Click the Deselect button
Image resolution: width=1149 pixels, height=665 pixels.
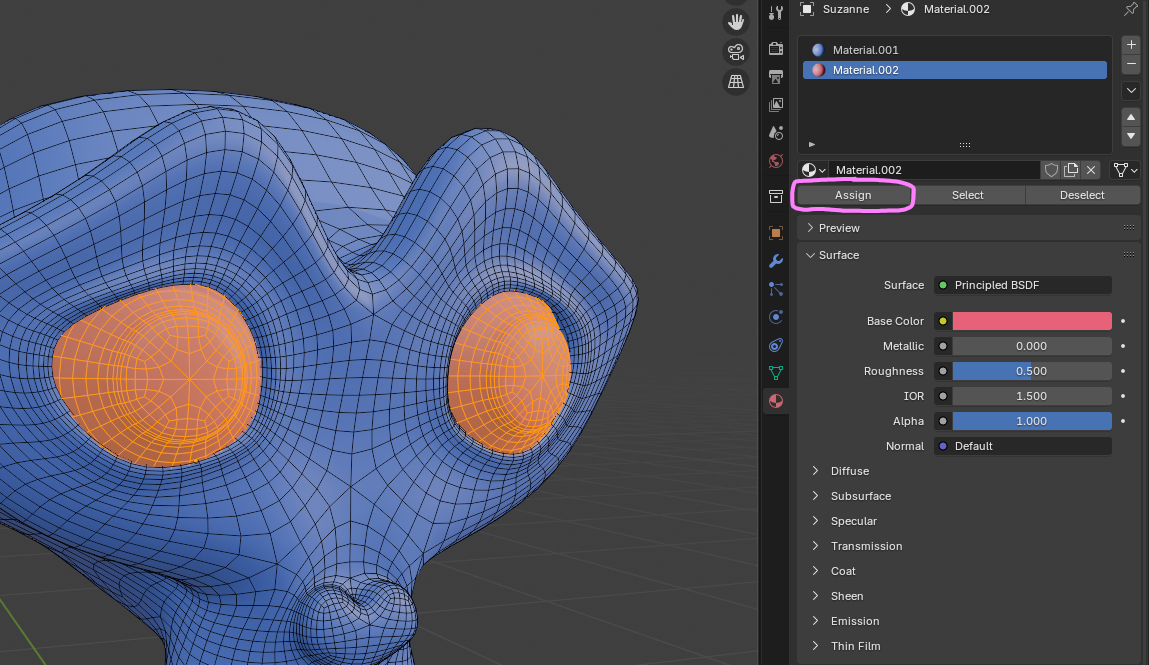[x=1082, y=195]
